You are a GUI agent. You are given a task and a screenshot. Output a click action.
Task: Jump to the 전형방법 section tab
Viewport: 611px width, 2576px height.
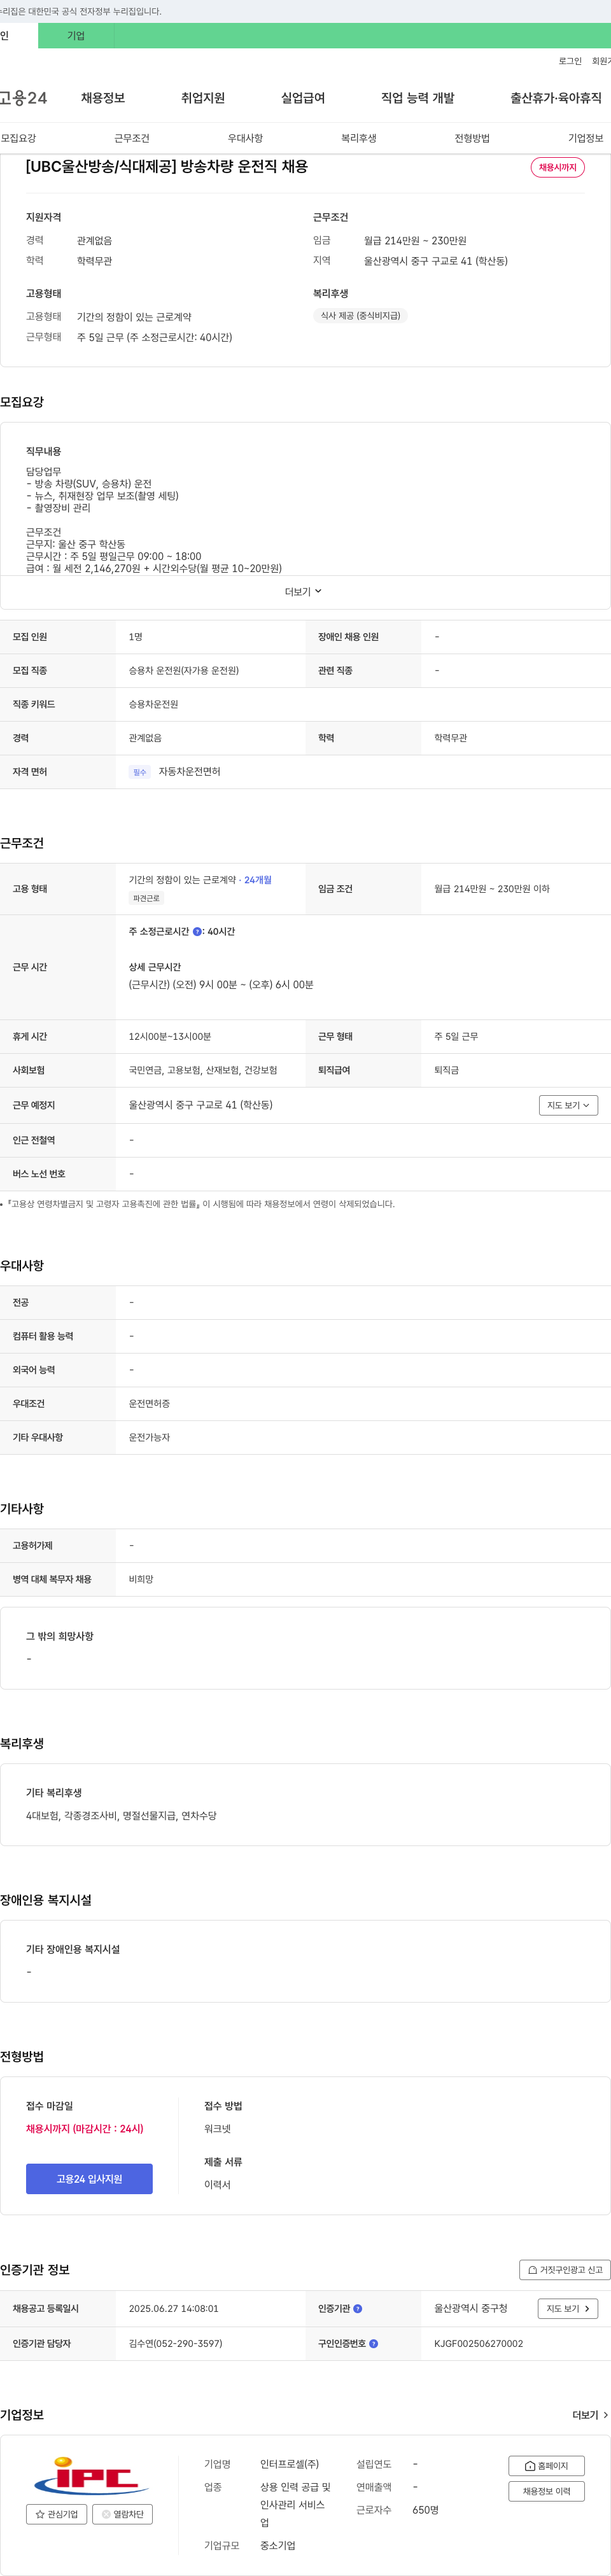click(x=472, y=138)
